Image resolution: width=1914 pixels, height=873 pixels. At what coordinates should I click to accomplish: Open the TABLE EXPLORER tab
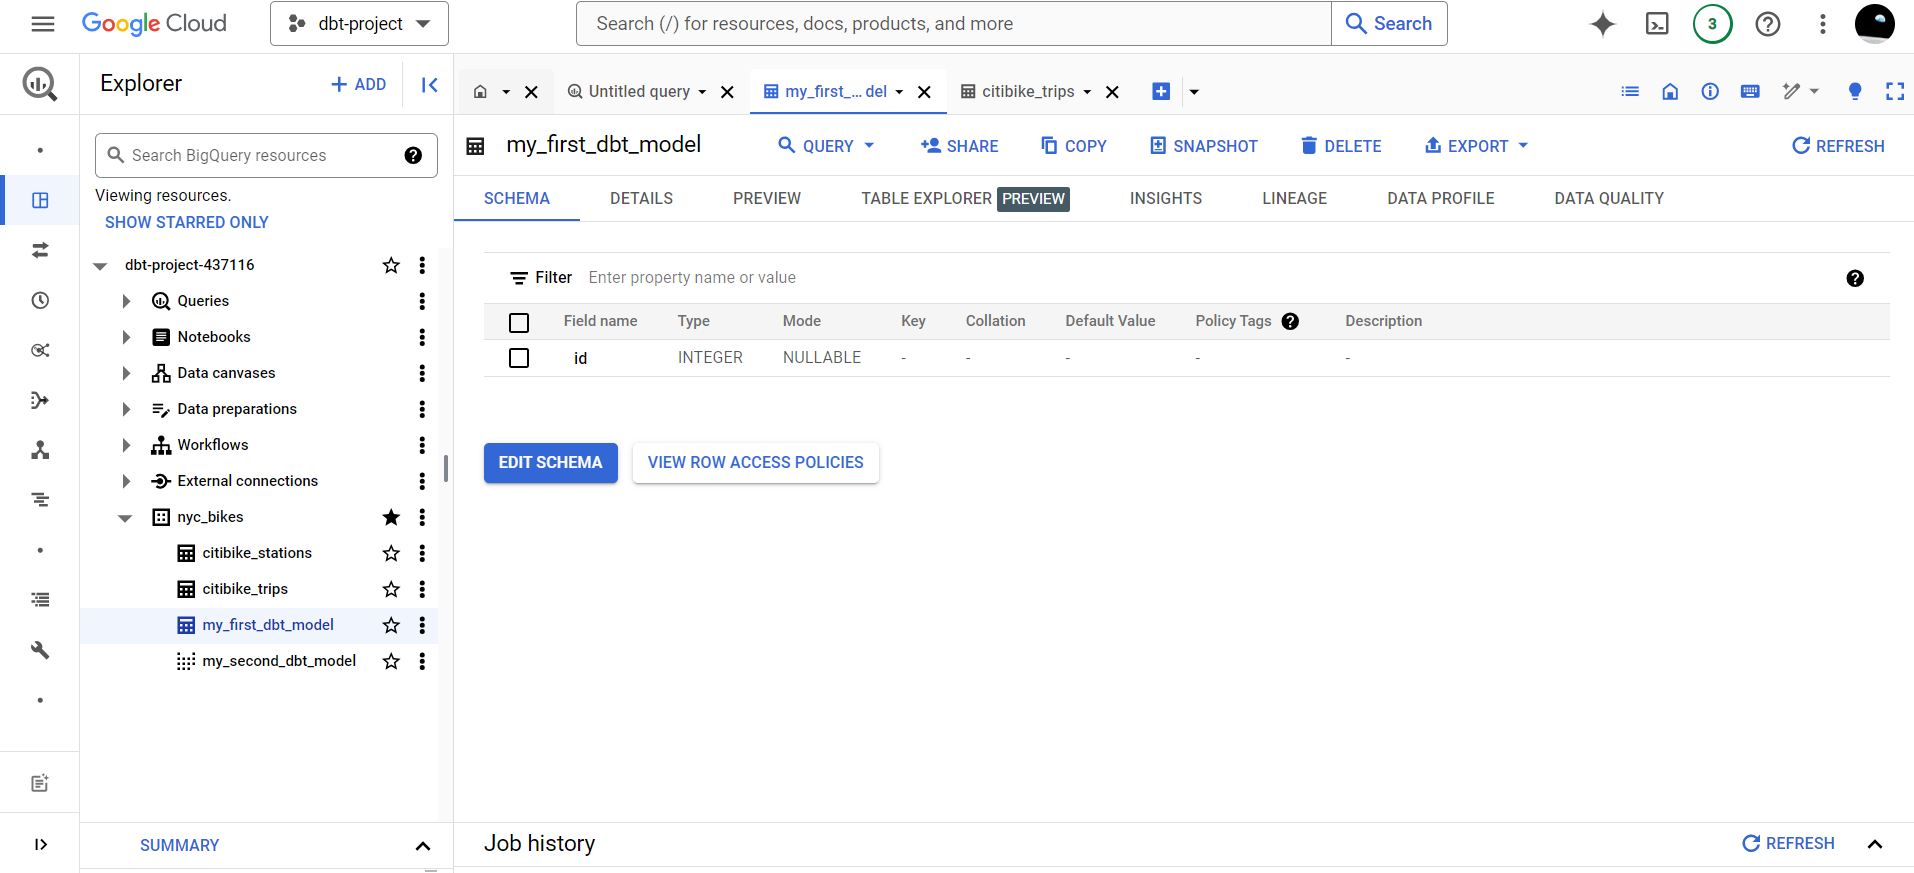coord(965,198)
